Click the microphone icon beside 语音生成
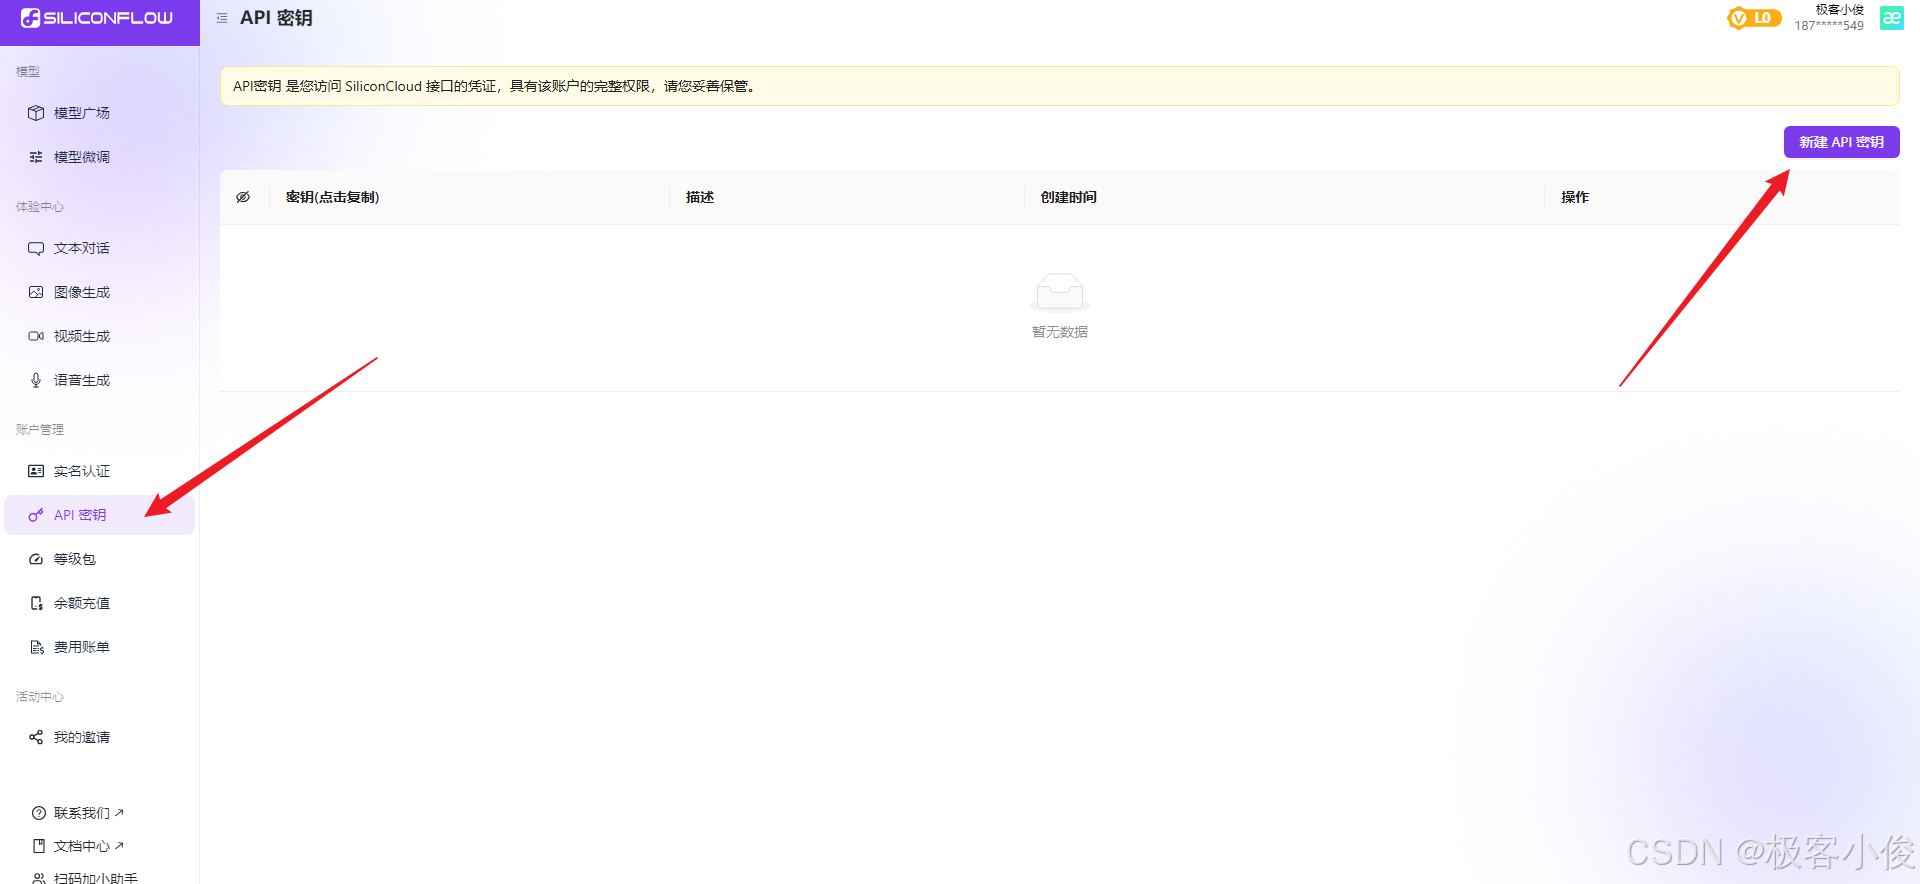Screen dimensions: 1920x884 coord(36,380)
